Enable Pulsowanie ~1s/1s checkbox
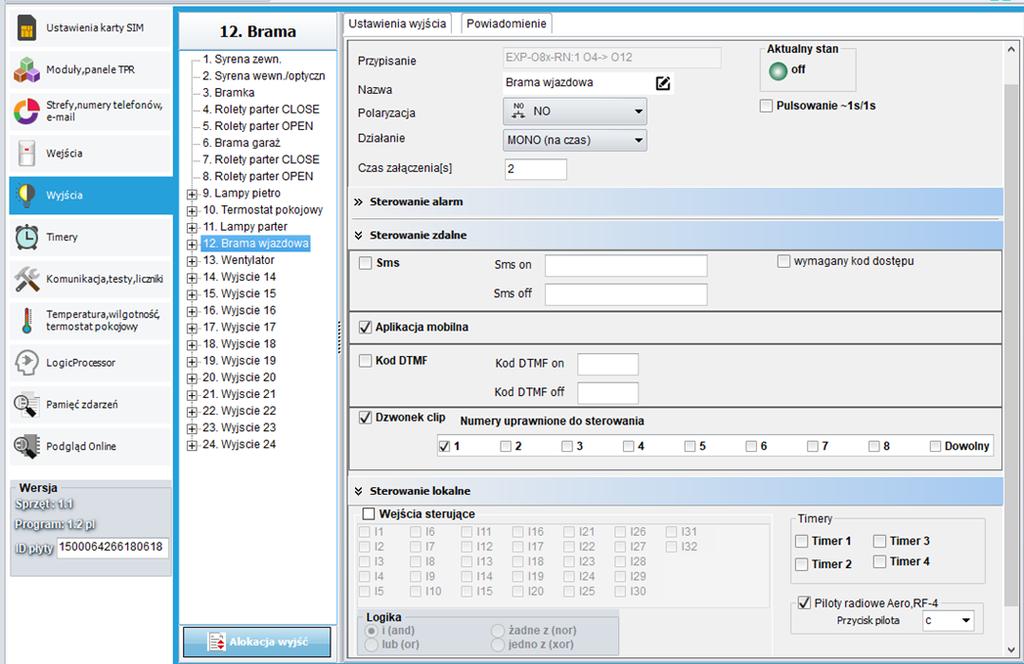The width and height of the screenshot is (1024, 664). click(x=766, y=106)
